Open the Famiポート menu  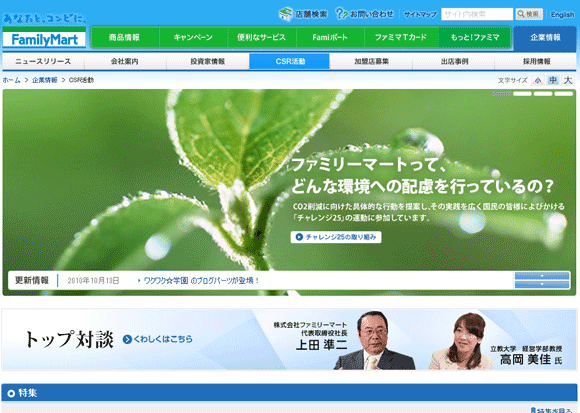330,37
